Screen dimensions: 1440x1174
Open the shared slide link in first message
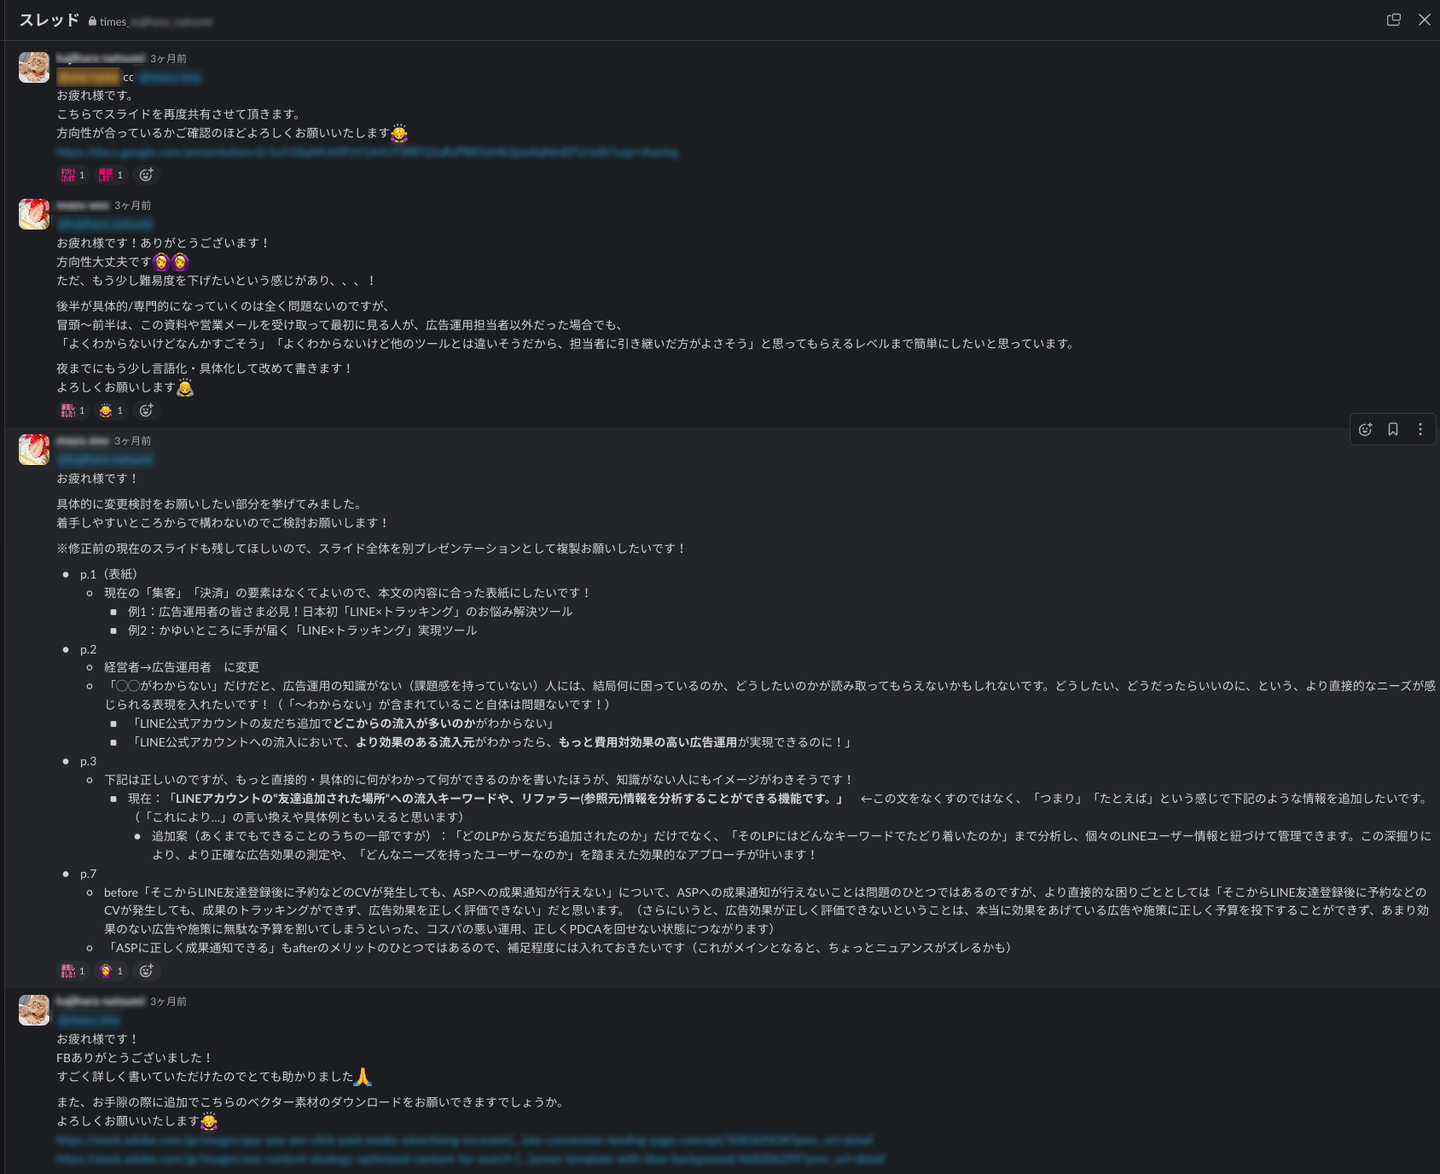pos(366,153)
